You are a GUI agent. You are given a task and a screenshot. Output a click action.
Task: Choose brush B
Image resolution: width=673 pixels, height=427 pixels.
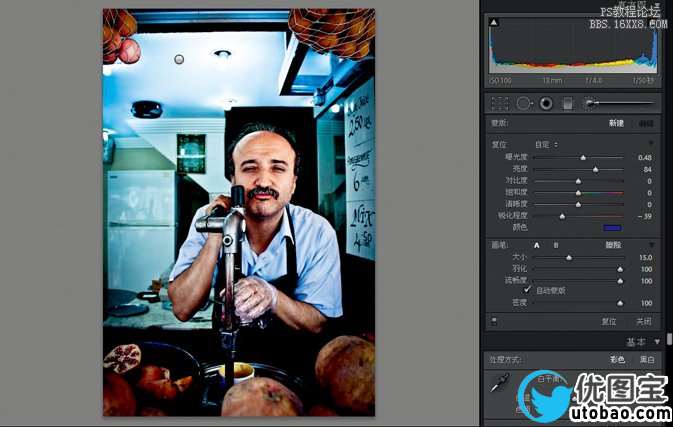[x=556, y=245]
